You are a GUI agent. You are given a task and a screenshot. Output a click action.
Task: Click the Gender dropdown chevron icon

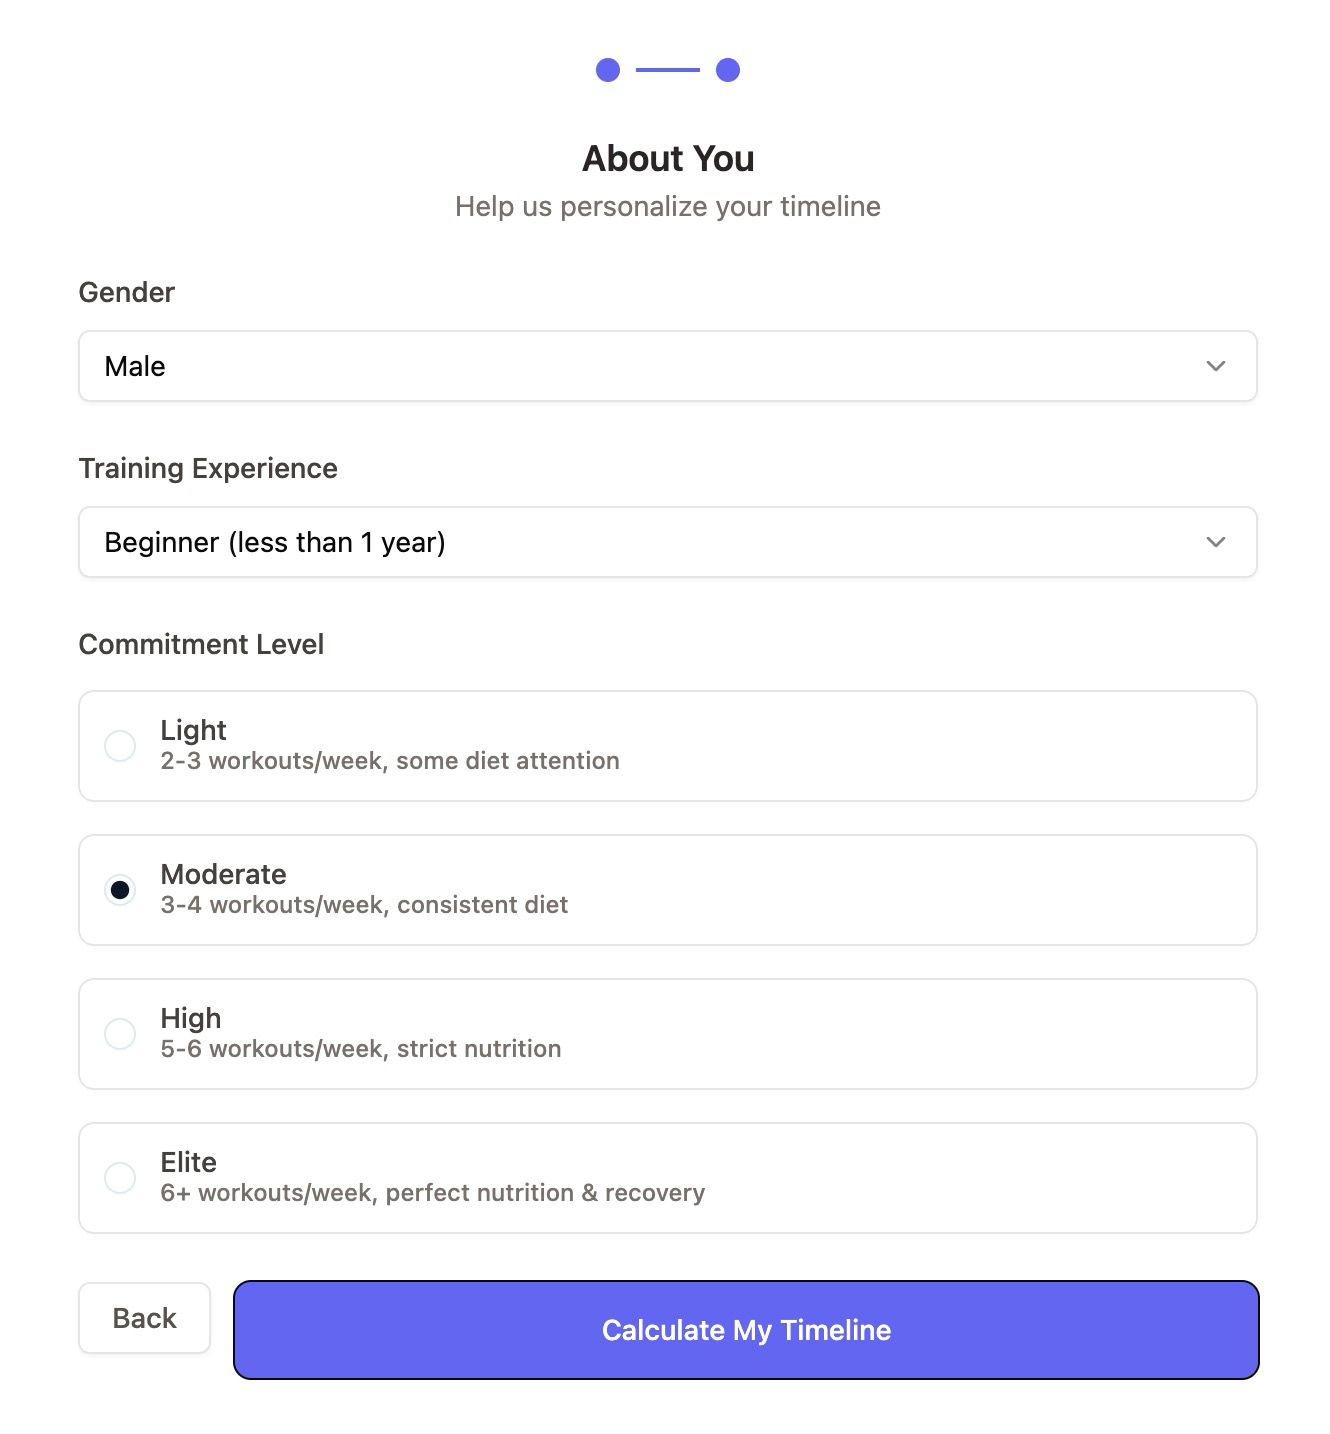(x=1215, y=366)
